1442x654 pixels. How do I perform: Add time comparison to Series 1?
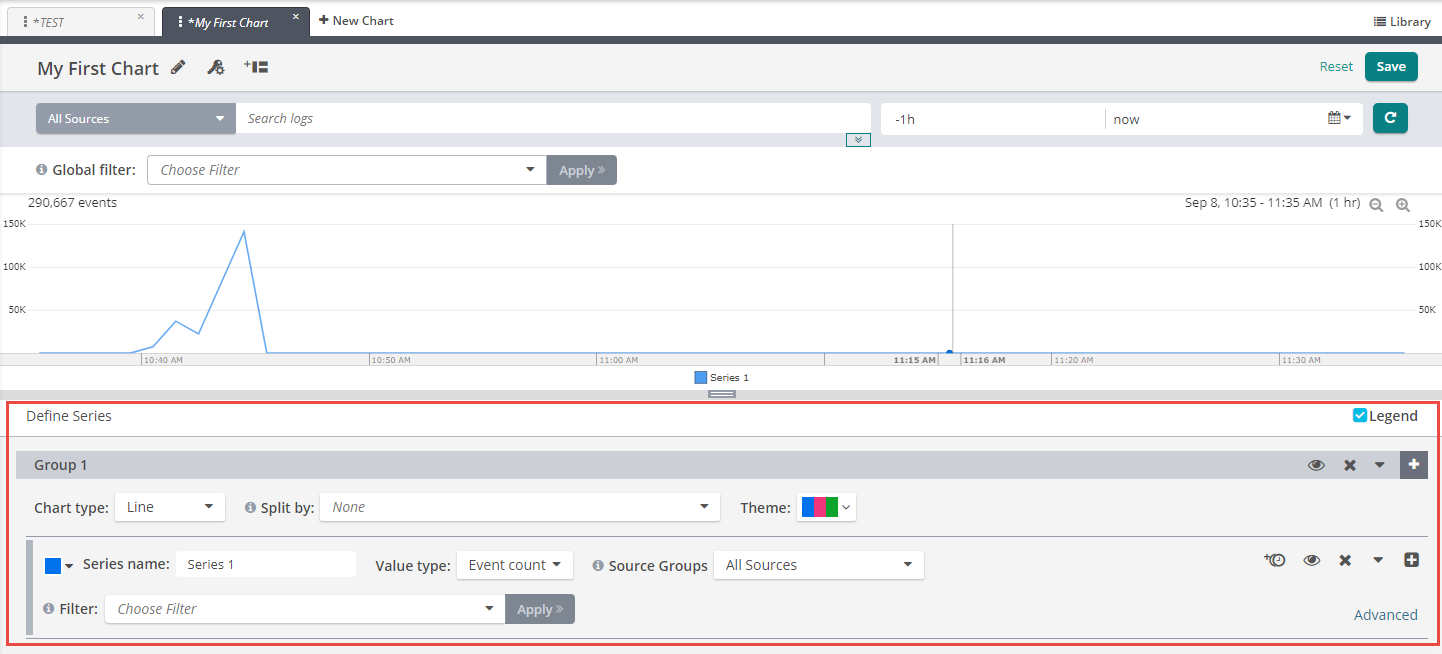pos(1274,560)
